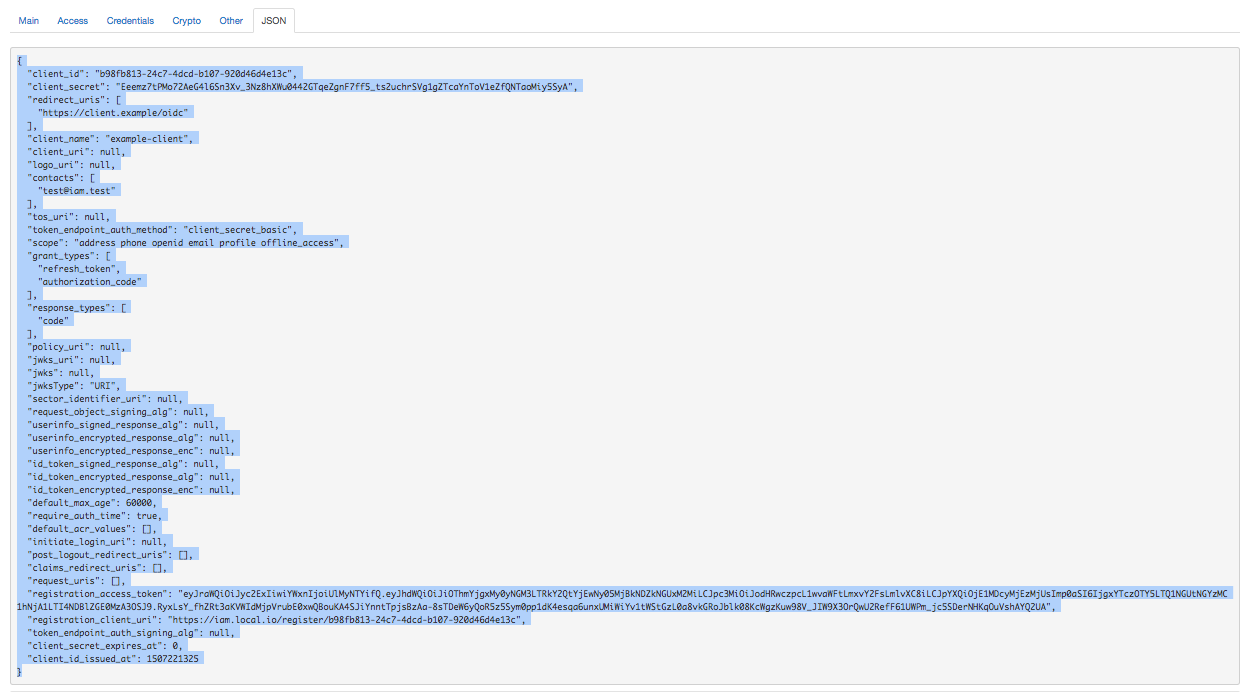Go to the Crypto tab
This screenshot has width=1250, height=692.
tap(186, 20)
